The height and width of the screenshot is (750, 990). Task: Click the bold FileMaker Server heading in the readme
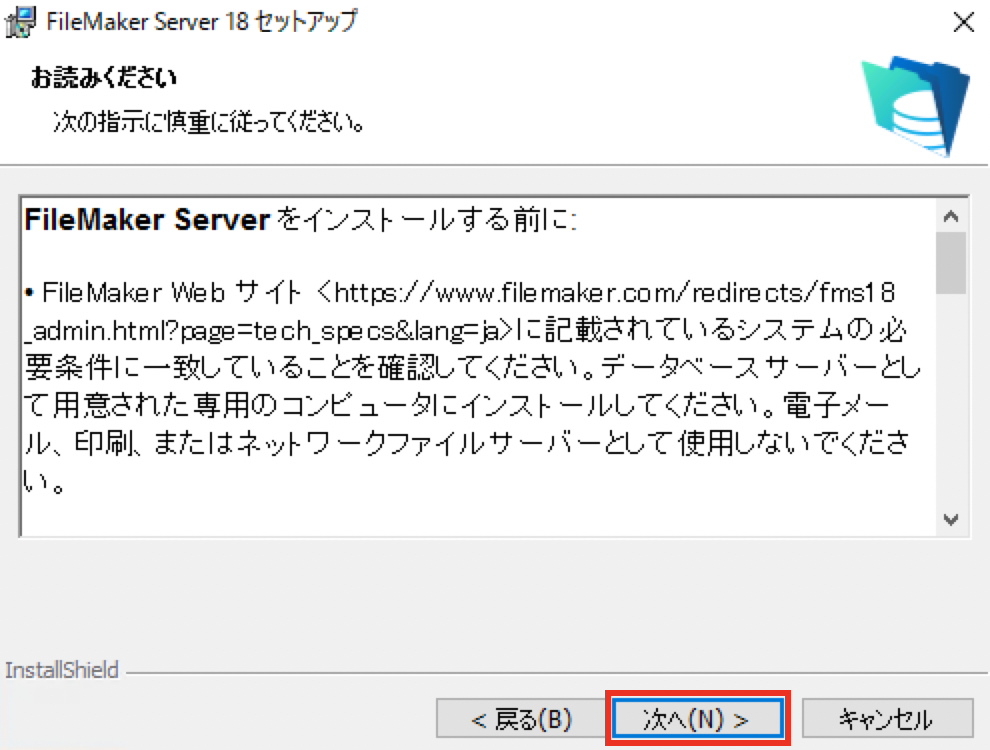pyautogui.click(x=147, y=220)
